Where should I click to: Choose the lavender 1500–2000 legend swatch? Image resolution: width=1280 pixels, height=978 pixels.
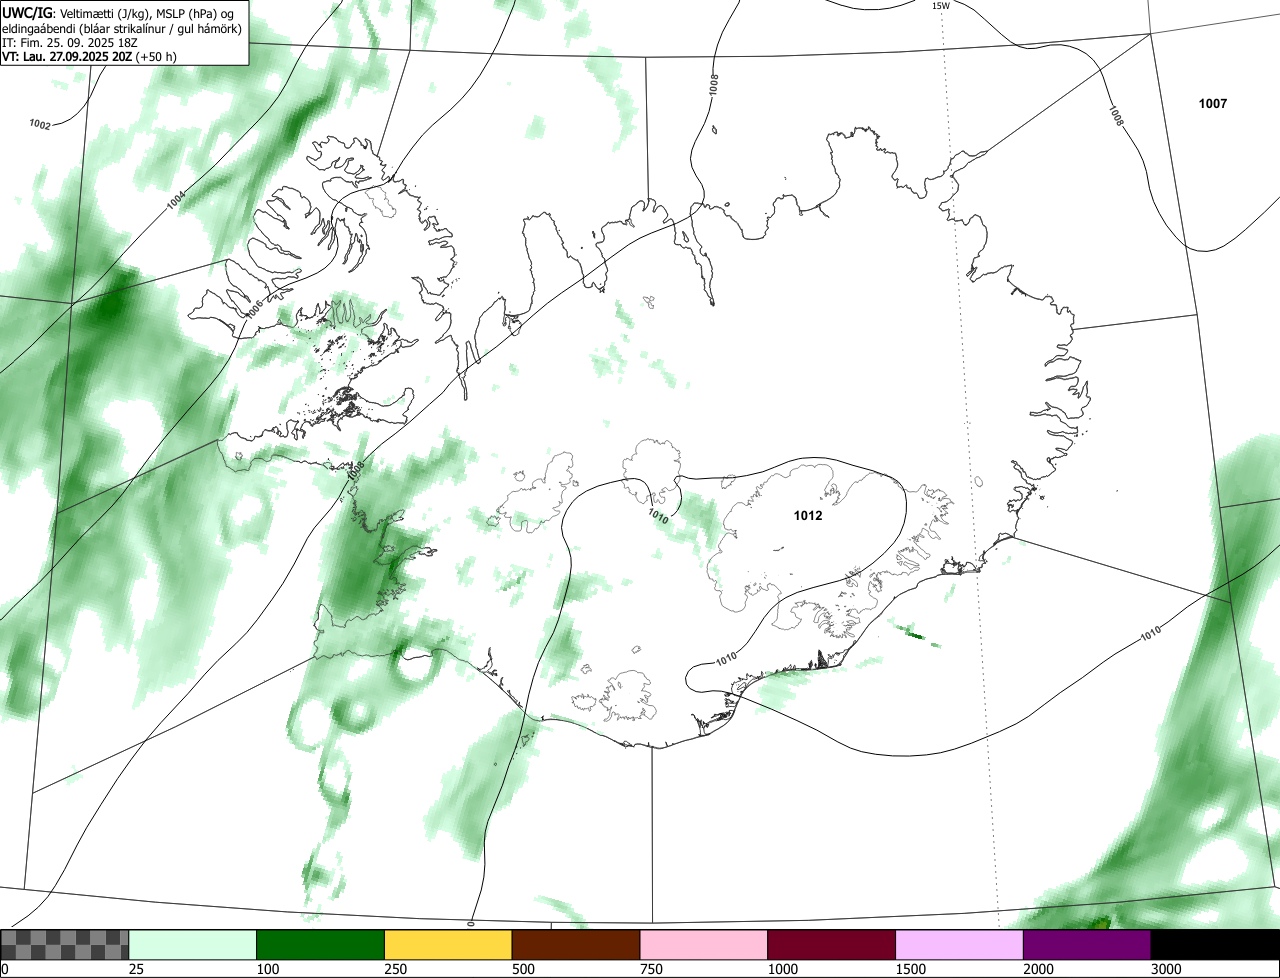pos(960,944)
